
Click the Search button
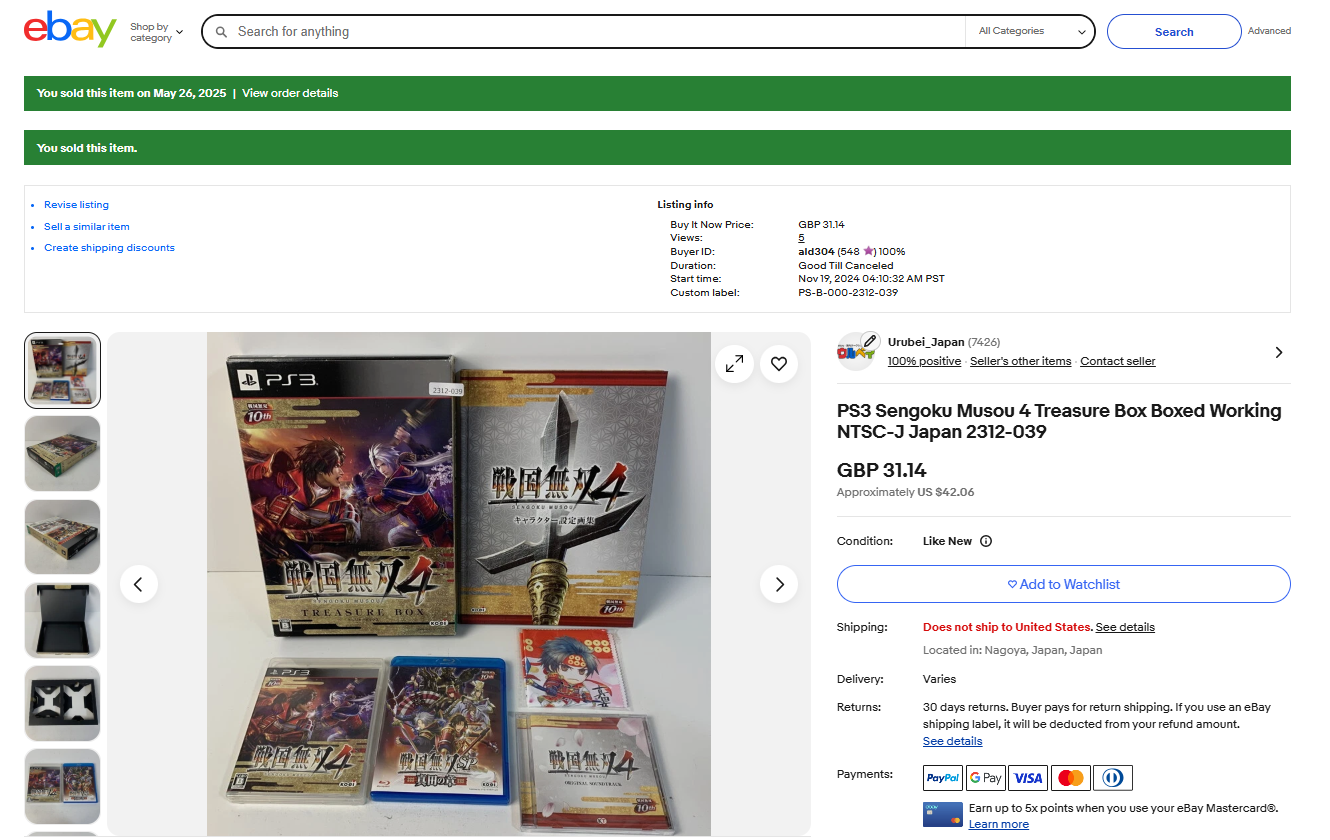(1174, 32)
